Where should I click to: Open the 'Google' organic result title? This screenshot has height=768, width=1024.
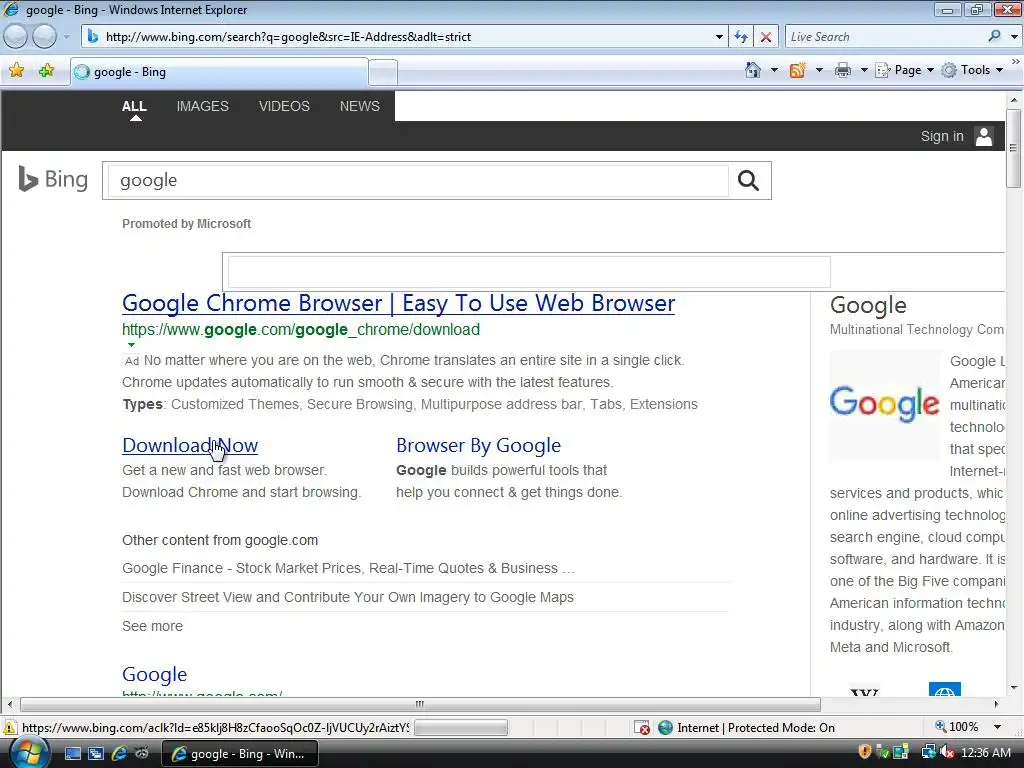click(x=154, y=674)
